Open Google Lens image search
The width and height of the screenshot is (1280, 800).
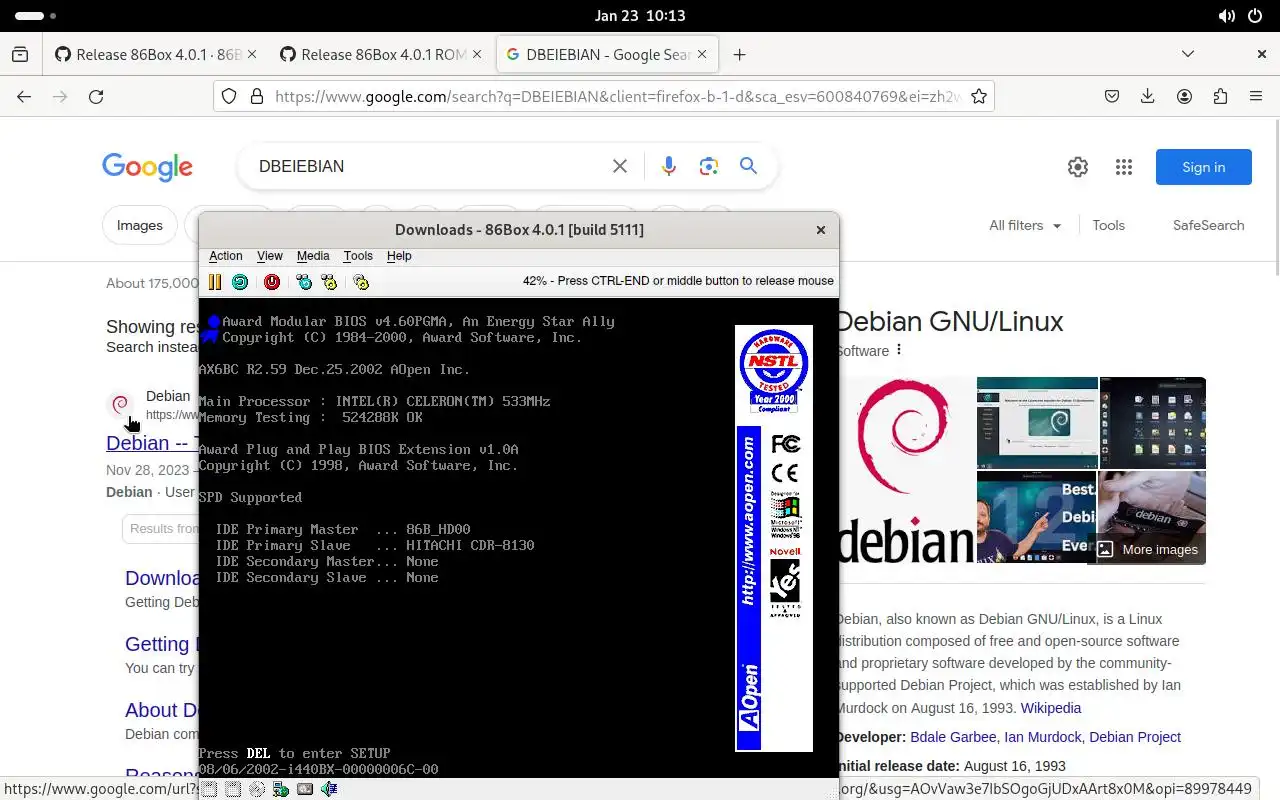(709, 167)
